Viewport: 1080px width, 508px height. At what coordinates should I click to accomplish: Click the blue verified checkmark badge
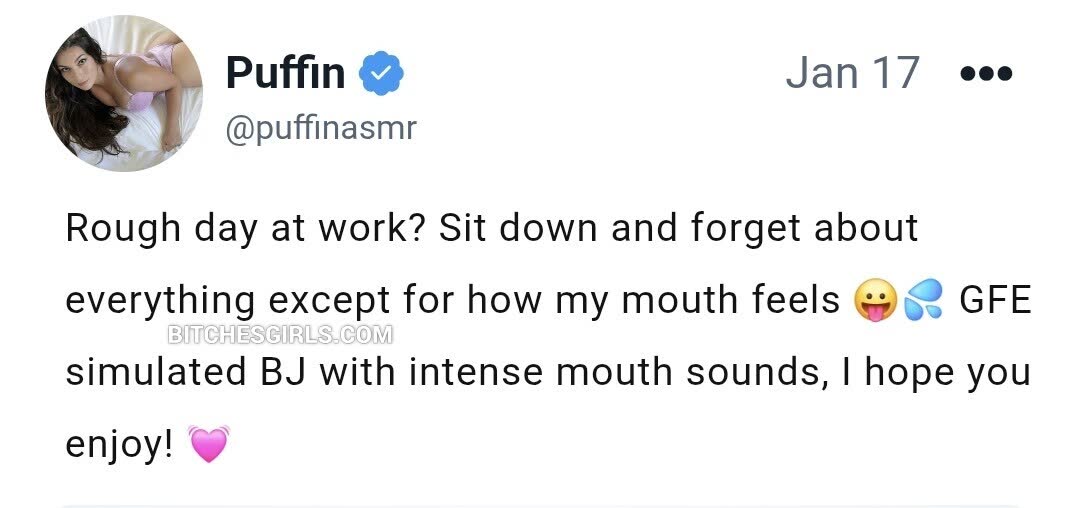381,74
